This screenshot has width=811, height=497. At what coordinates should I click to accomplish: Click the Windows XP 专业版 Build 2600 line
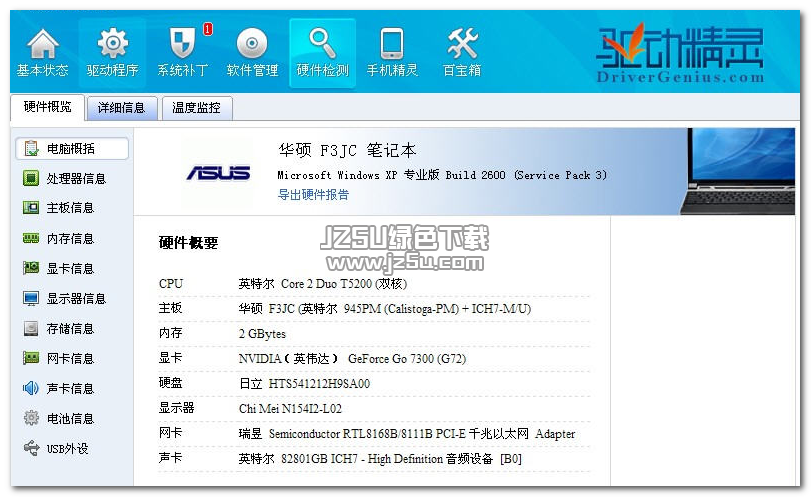coord(442,175)
